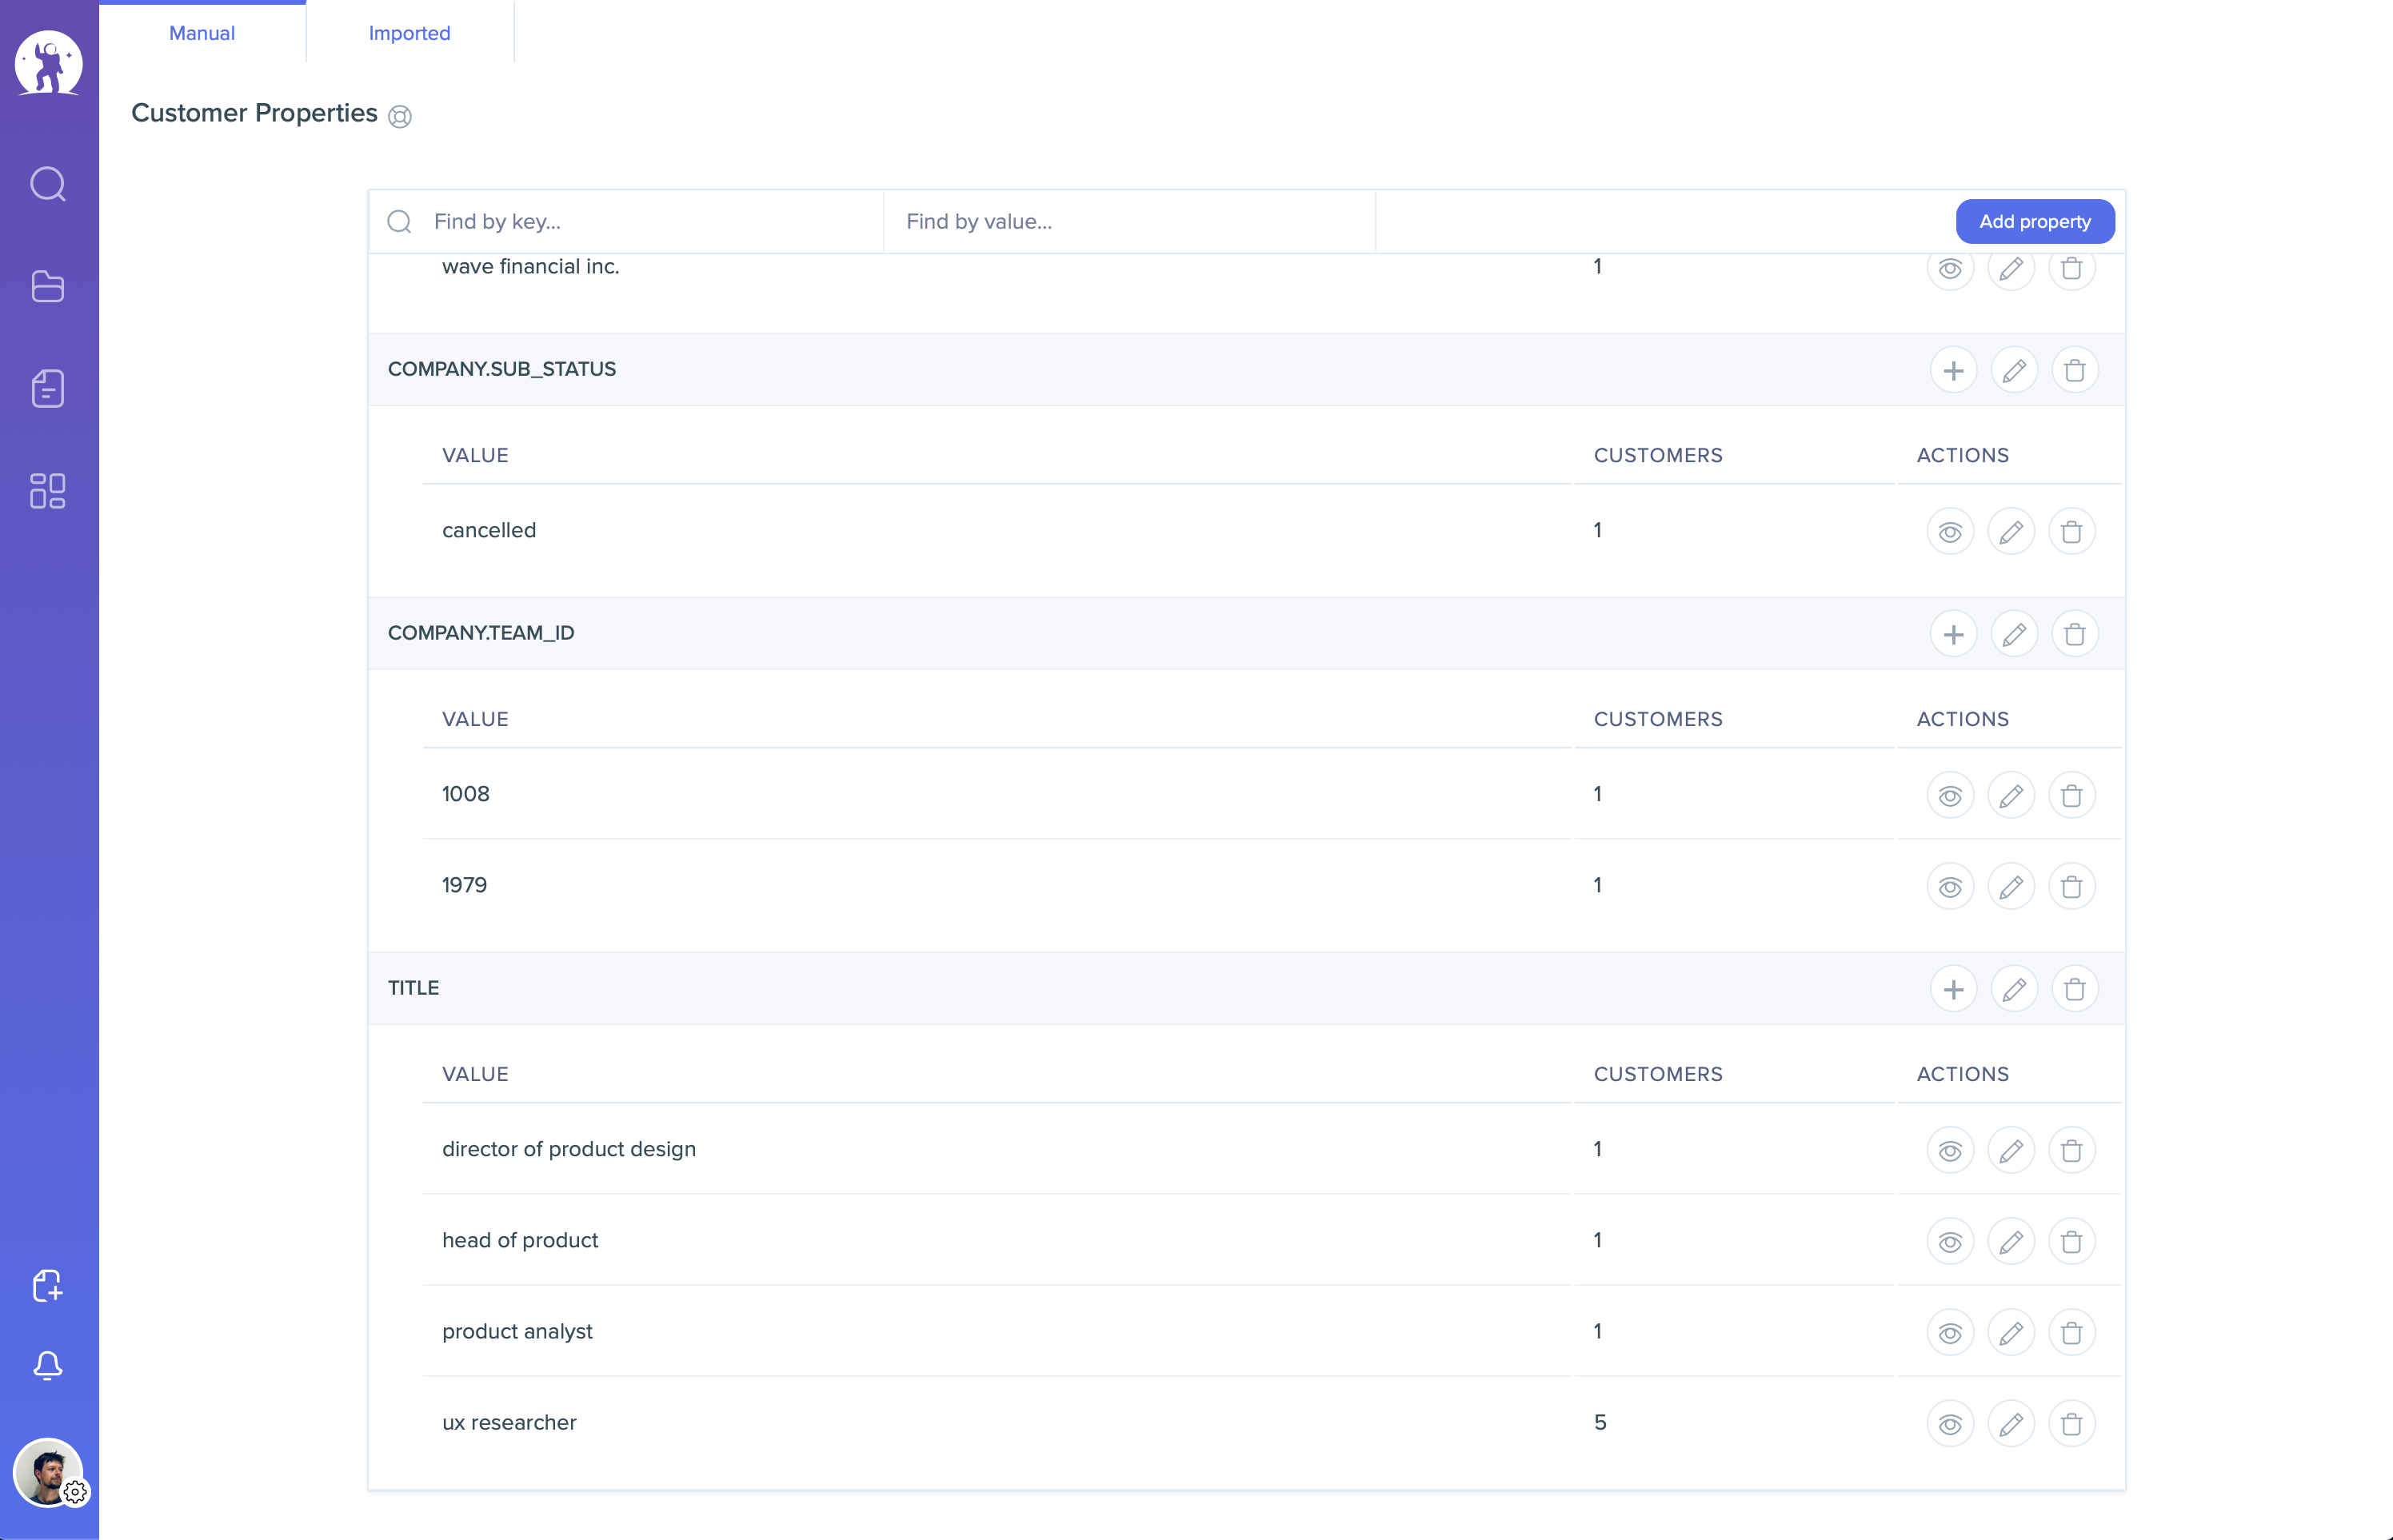Screen dimensions: 2393x1540
Task: Delete the cancelled value
Action: [x=2072, y=532]
